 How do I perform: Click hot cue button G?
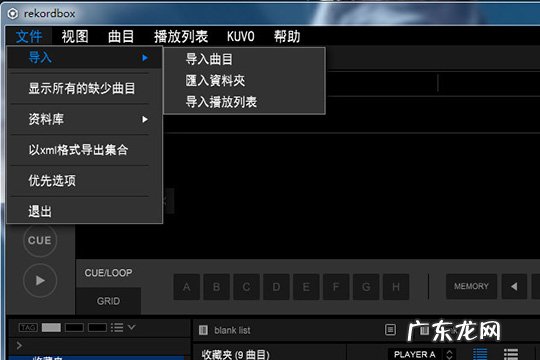(366, 287)
